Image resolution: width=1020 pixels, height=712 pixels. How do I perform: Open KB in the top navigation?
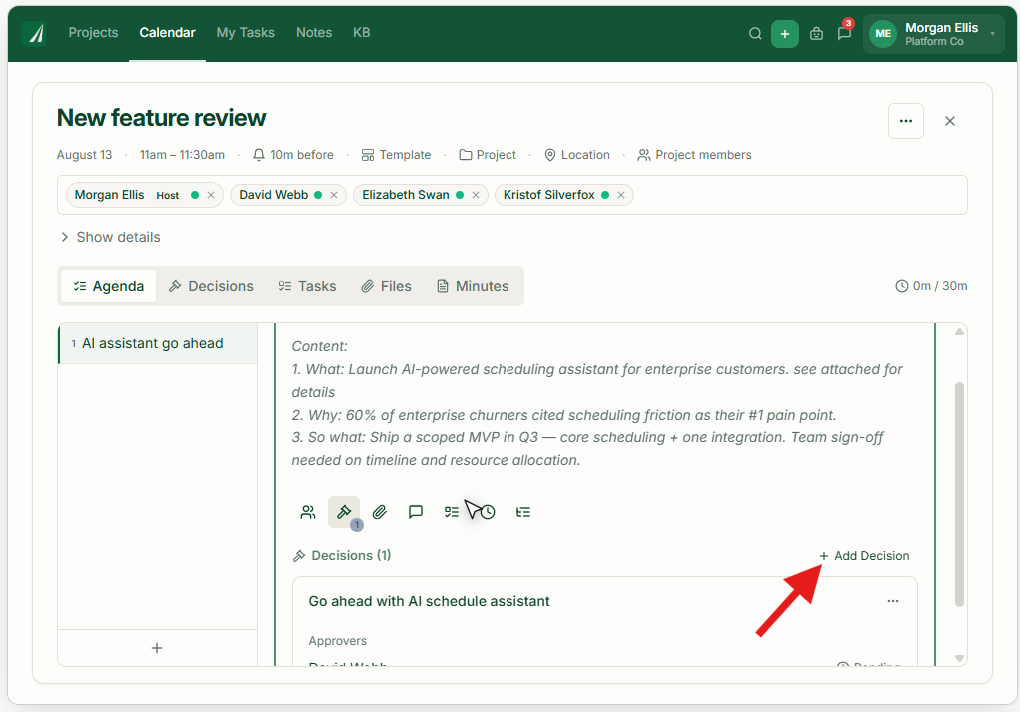[362, 33]
